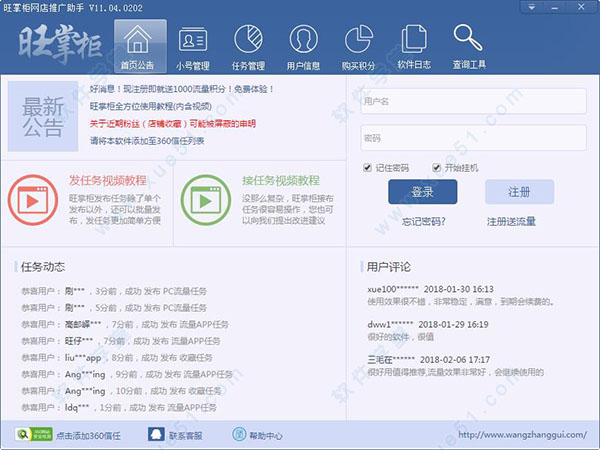Click the 旺掌柜 logo
The height and width of the screenshot is (450, 600).
(60, 44)
